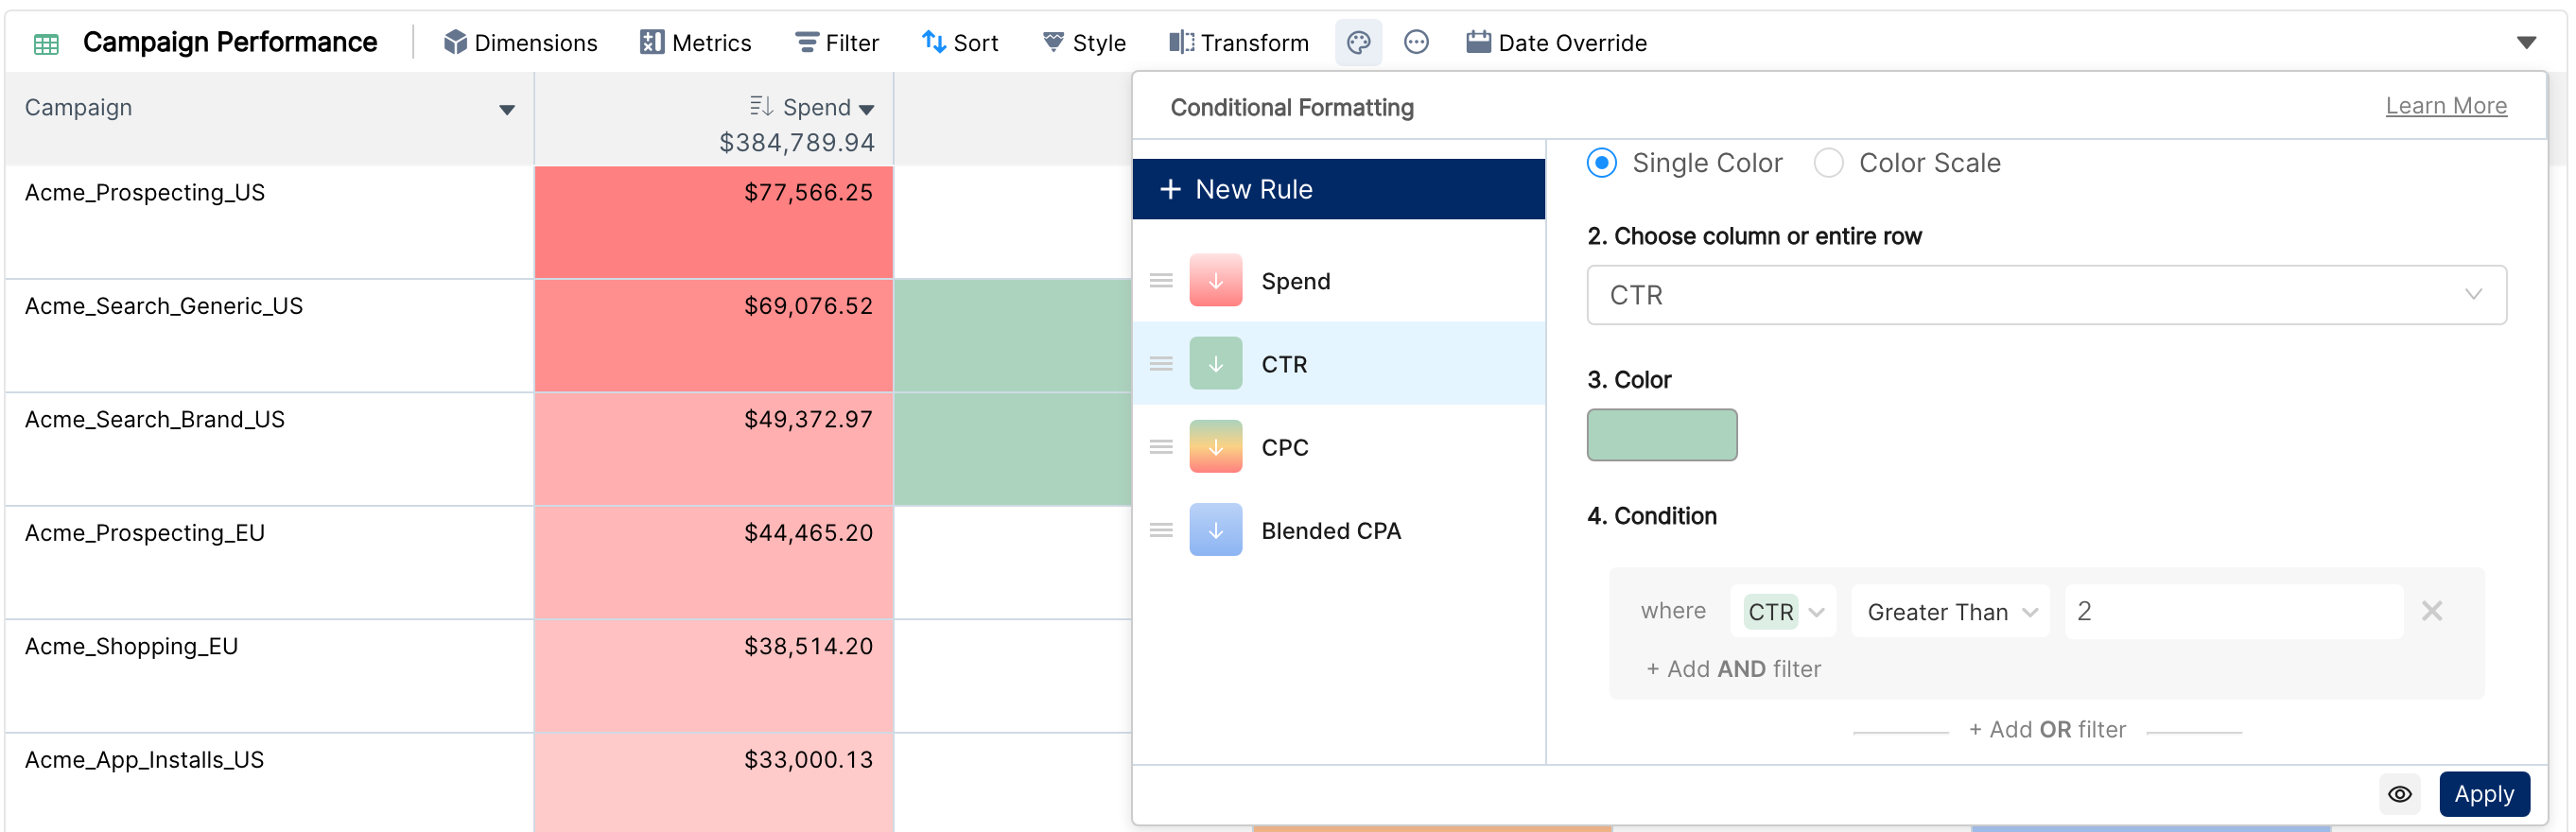Open the Style menu
The image size is (2576, 832).
tap(1084, 43)
